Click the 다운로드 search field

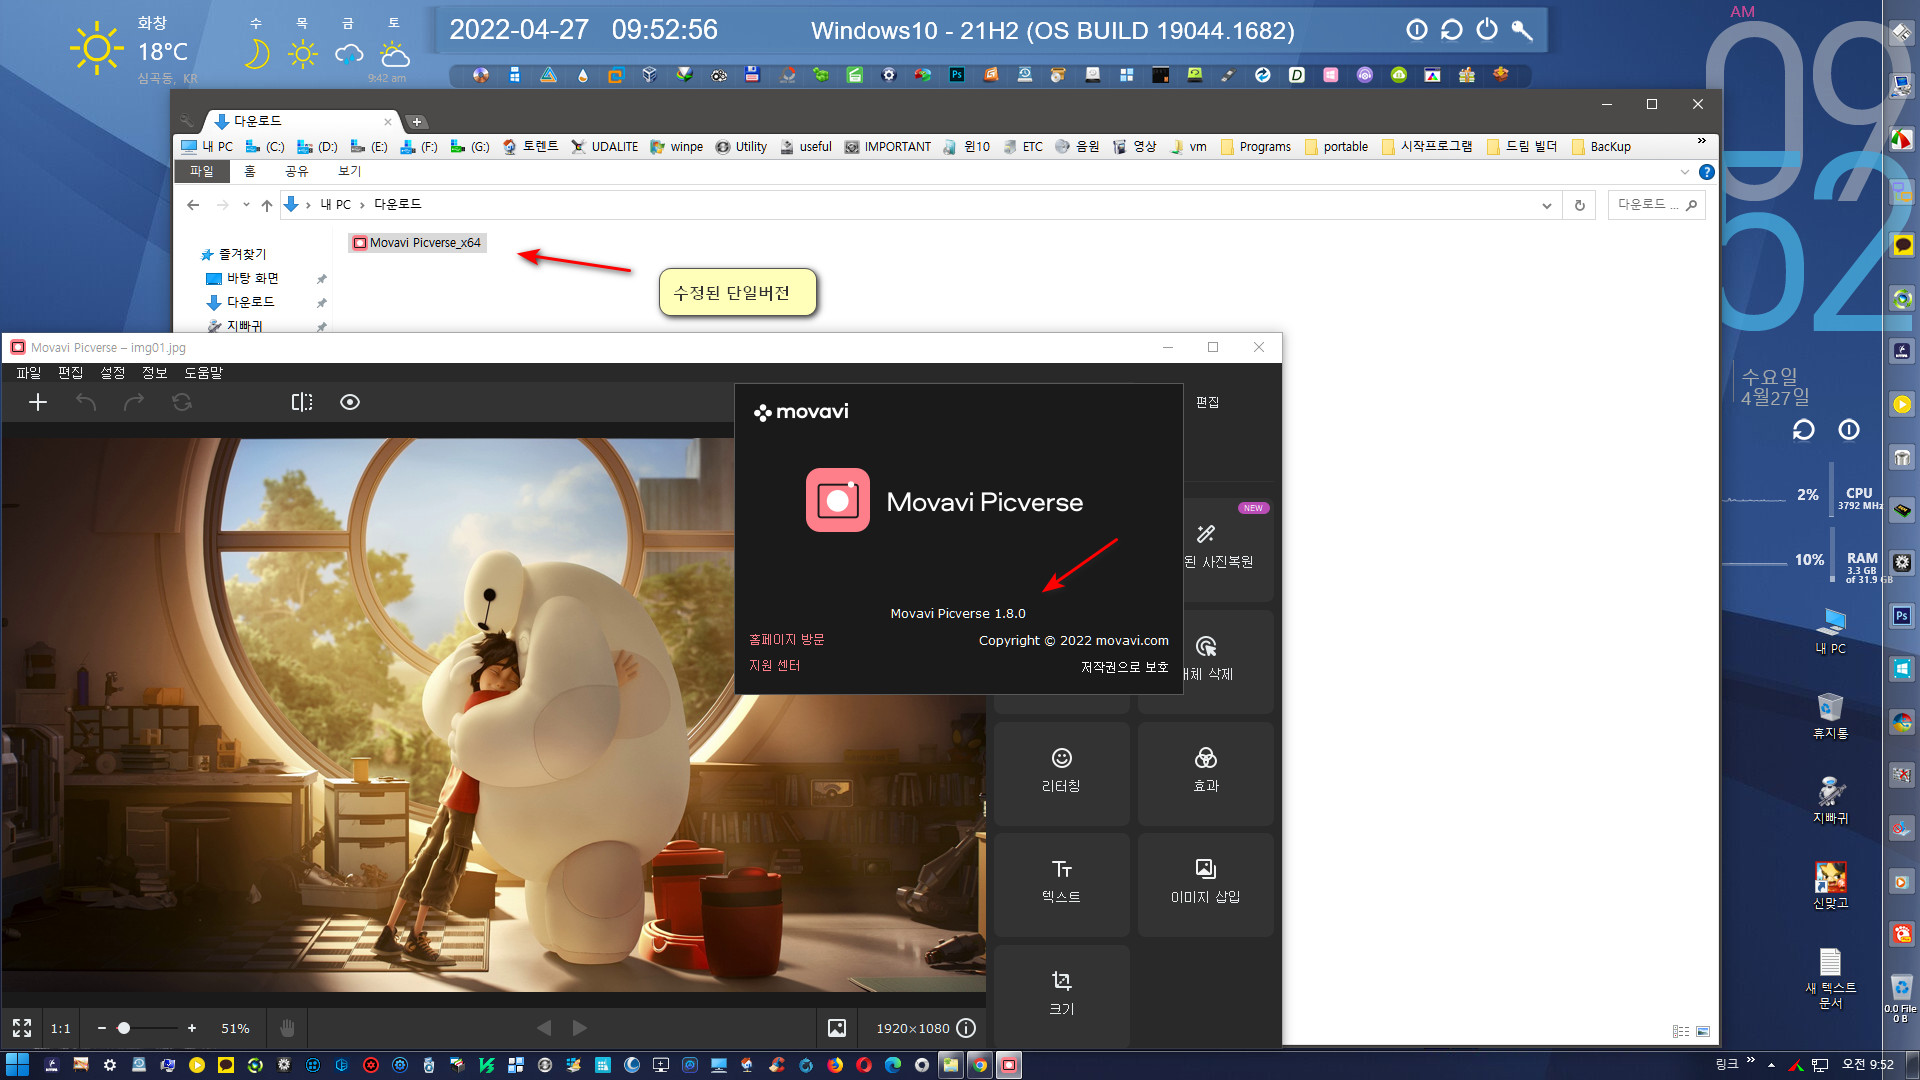click(1656, 205)
